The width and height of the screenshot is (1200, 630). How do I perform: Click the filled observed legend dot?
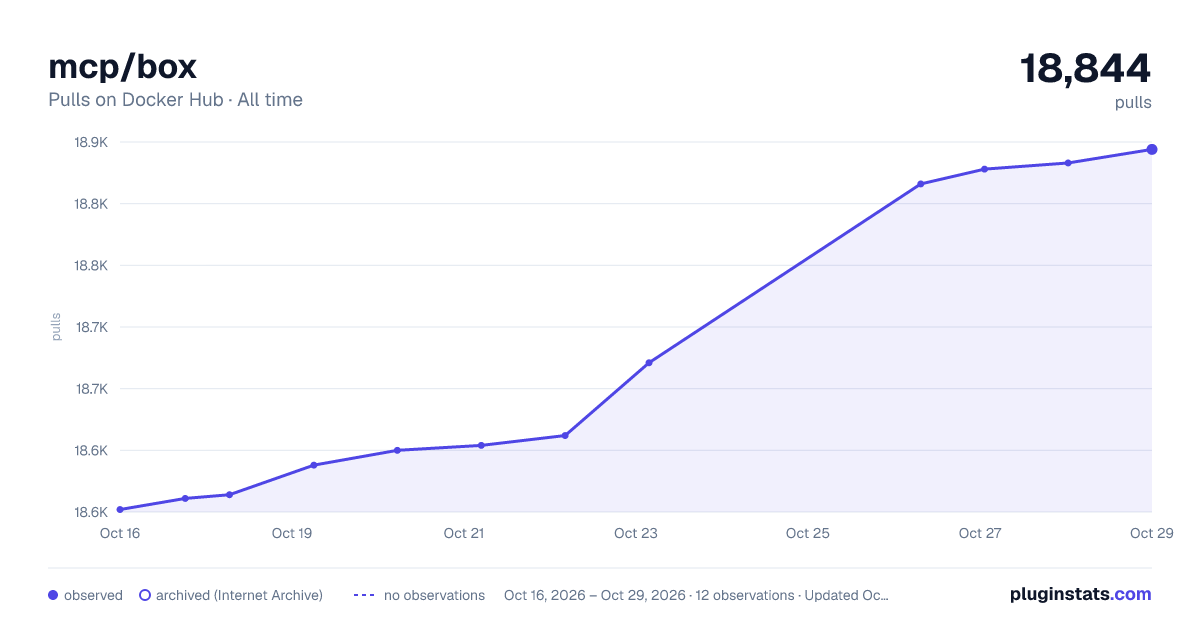[x=53, y=595]
